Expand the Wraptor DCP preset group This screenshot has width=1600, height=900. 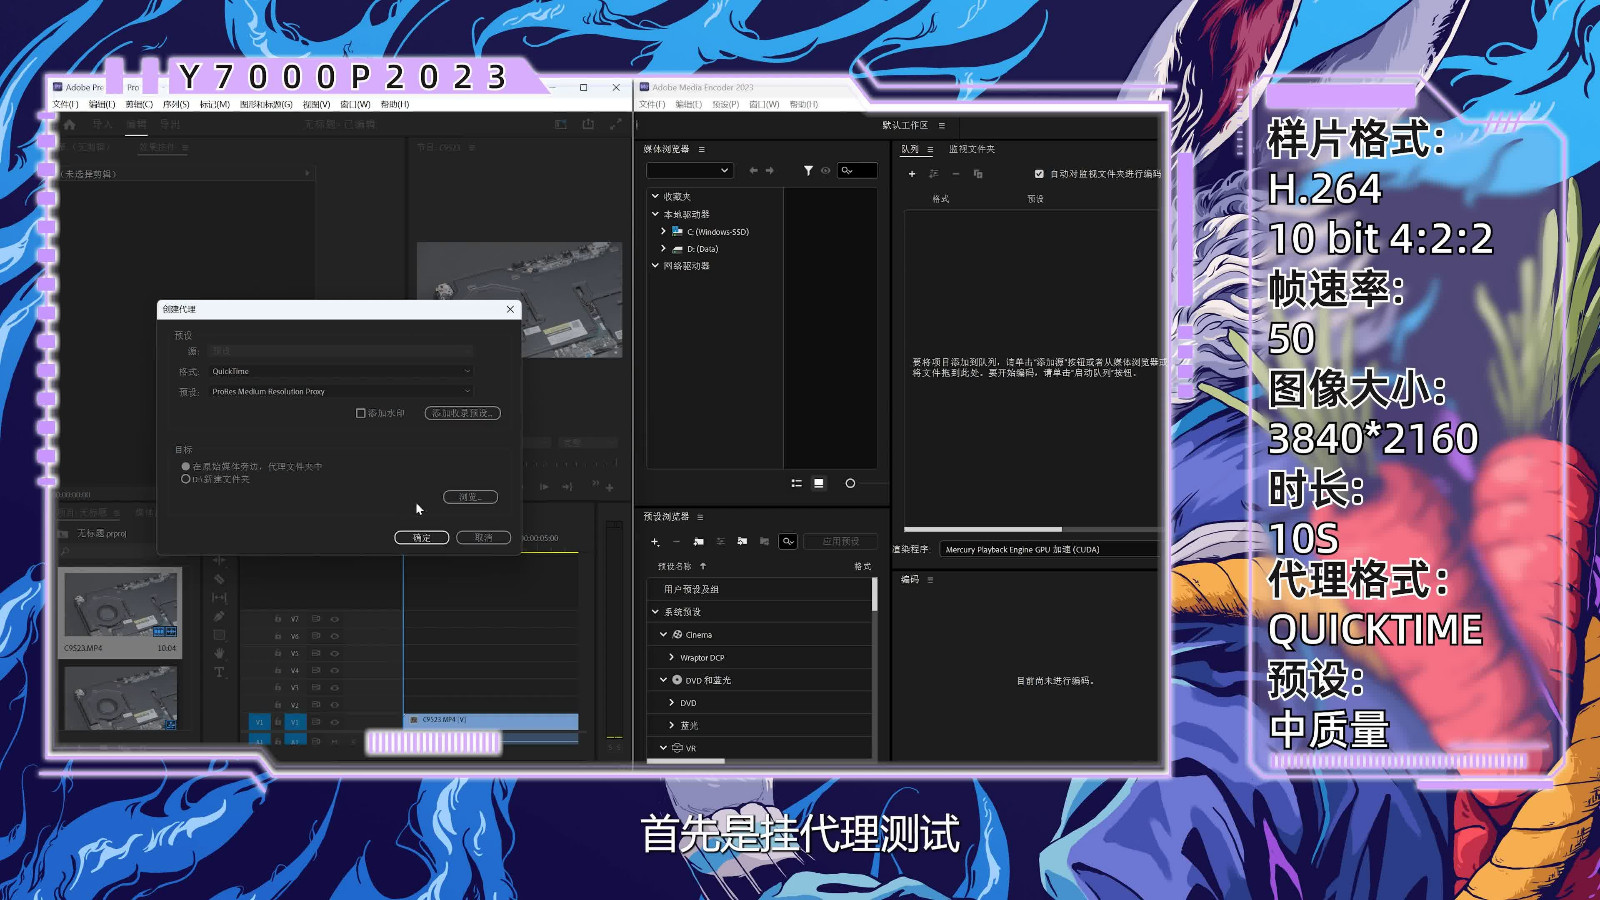[x=671, y=657]
